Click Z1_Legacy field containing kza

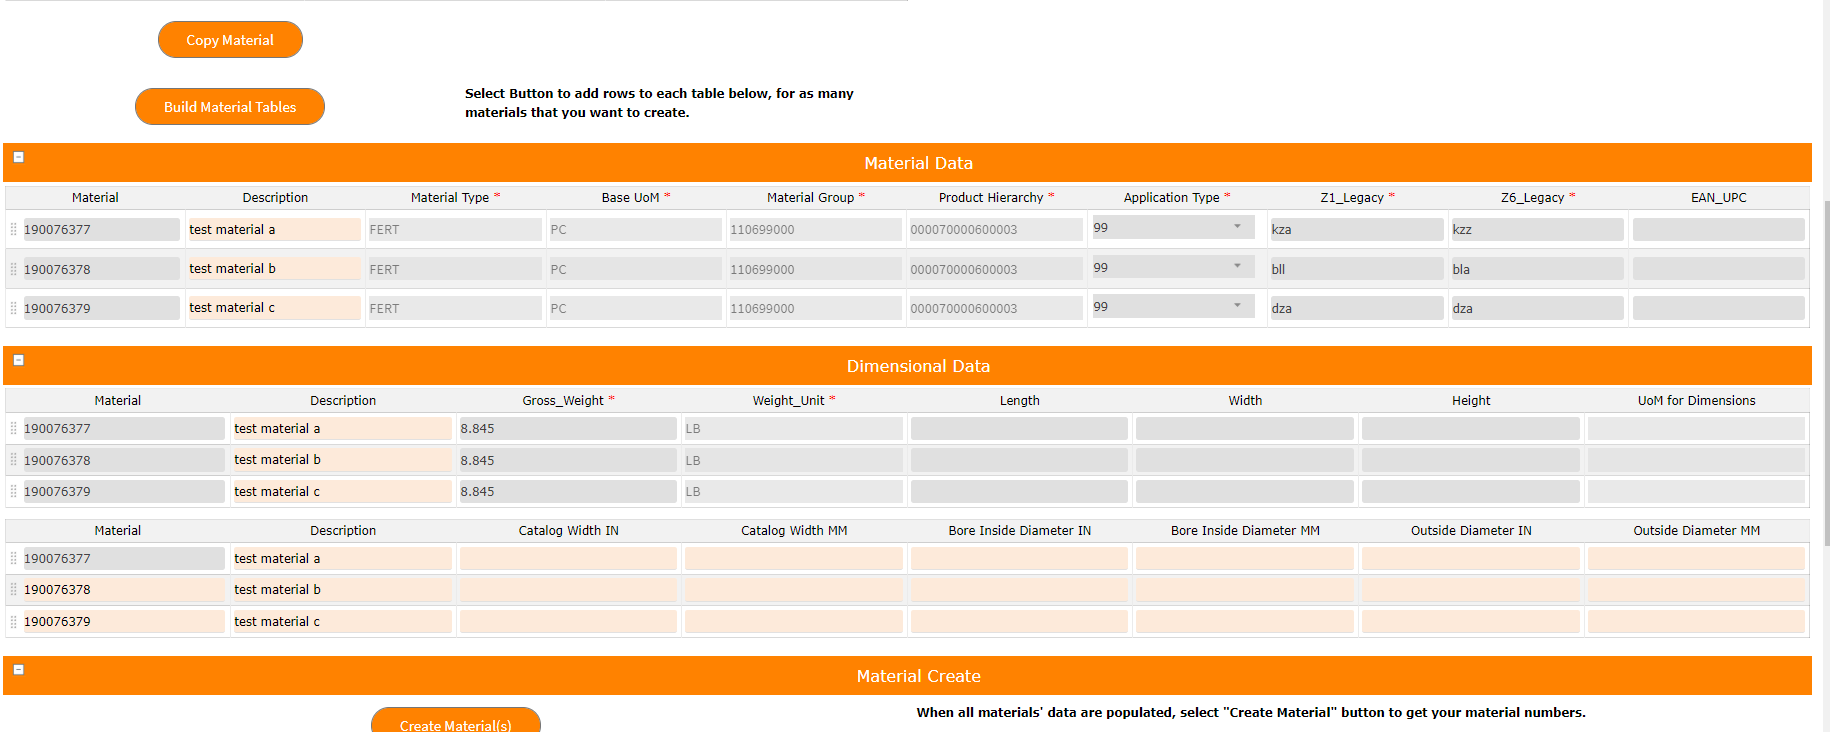click(1356, 229)
